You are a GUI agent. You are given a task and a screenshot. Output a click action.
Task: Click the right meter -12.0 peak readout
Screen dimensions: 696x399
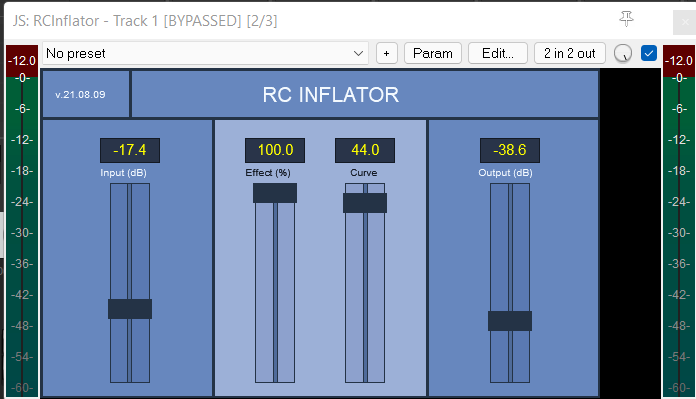(679, 61)
